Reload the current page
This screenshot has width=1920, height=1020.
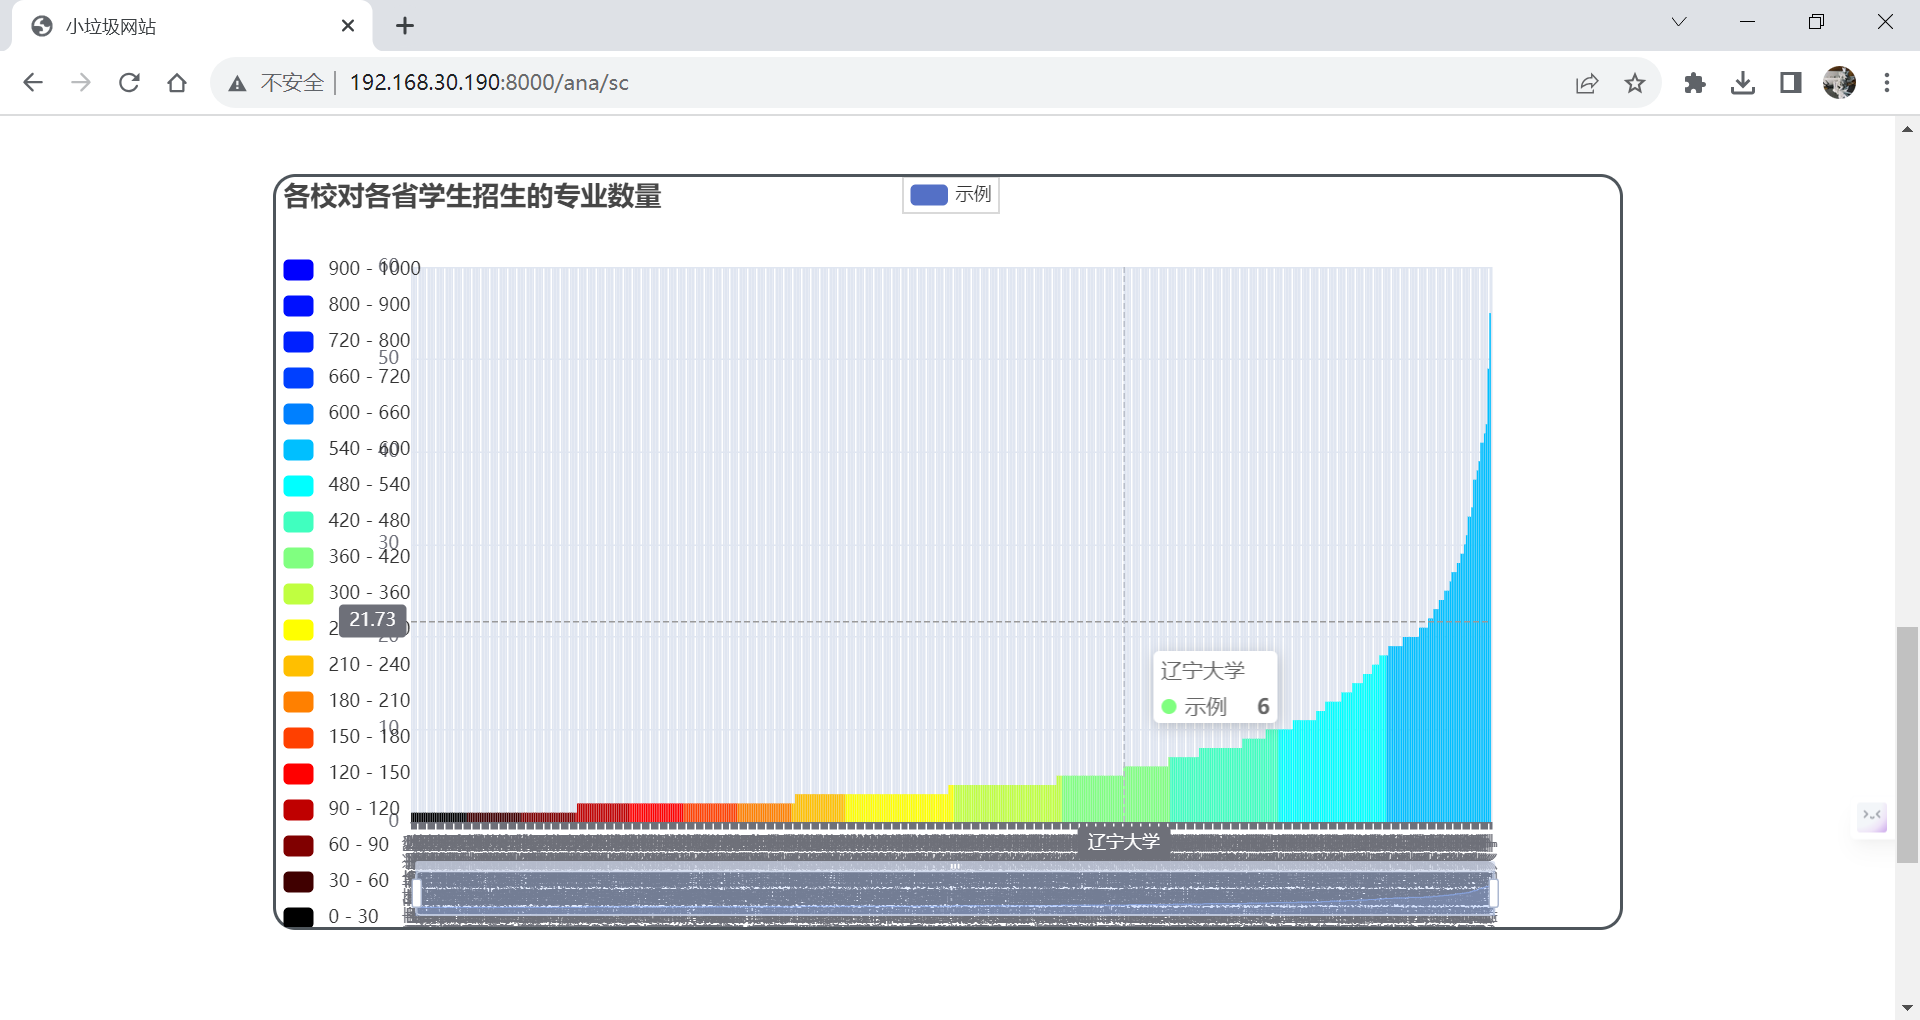pyautogui.click(x=129, y=83)
